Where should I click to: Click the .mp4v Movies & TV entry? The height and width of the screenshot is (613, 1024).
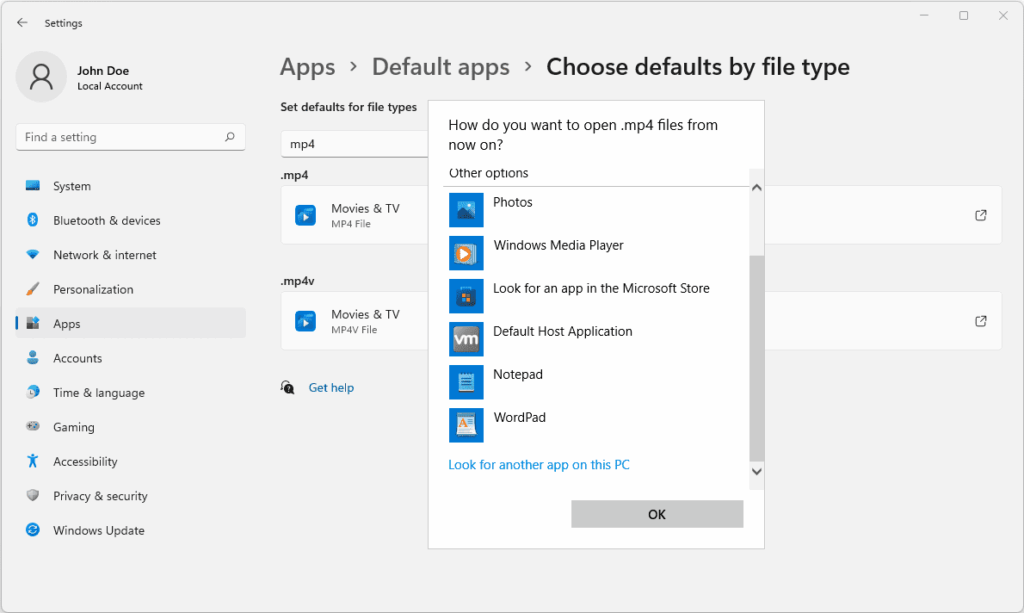pyautogui.click(x=355, y=321)
